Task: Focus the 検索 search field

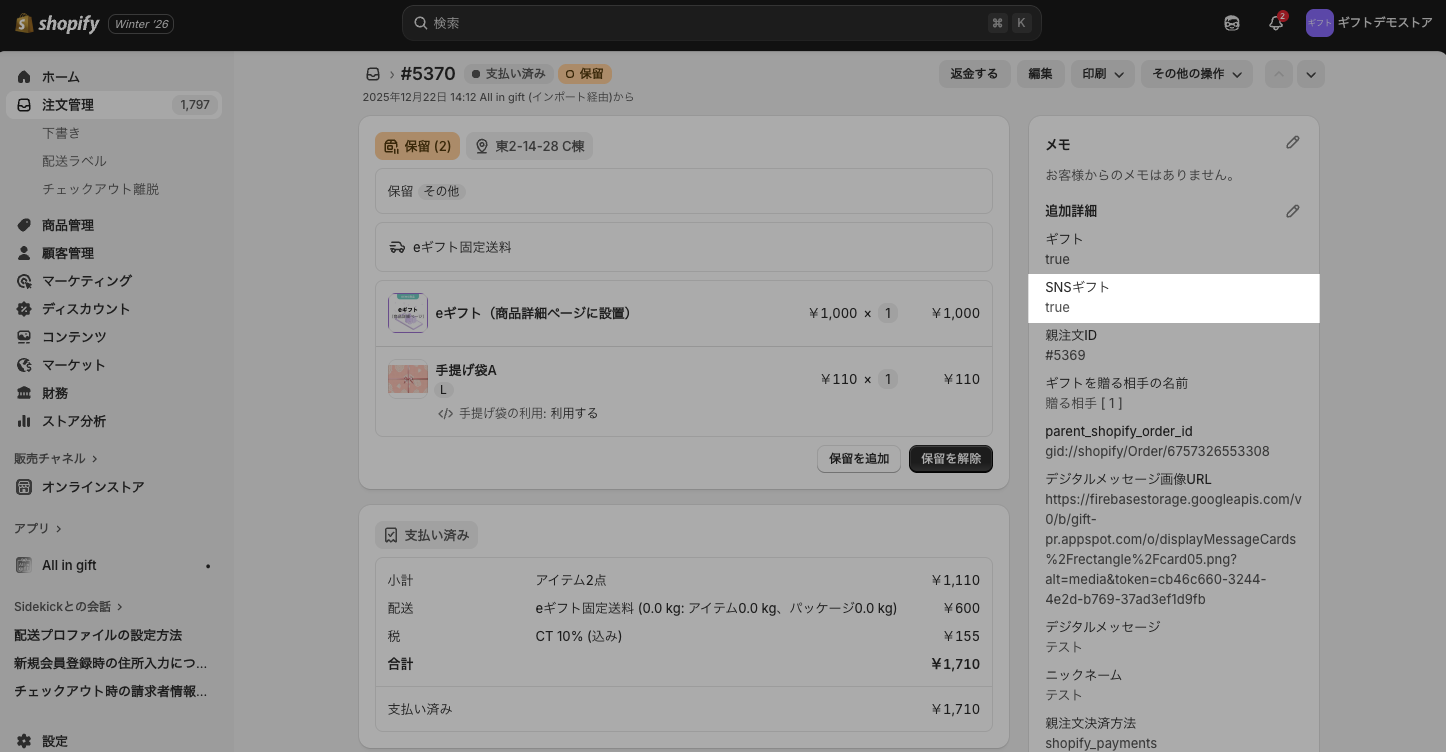Action: coord(721,23)
